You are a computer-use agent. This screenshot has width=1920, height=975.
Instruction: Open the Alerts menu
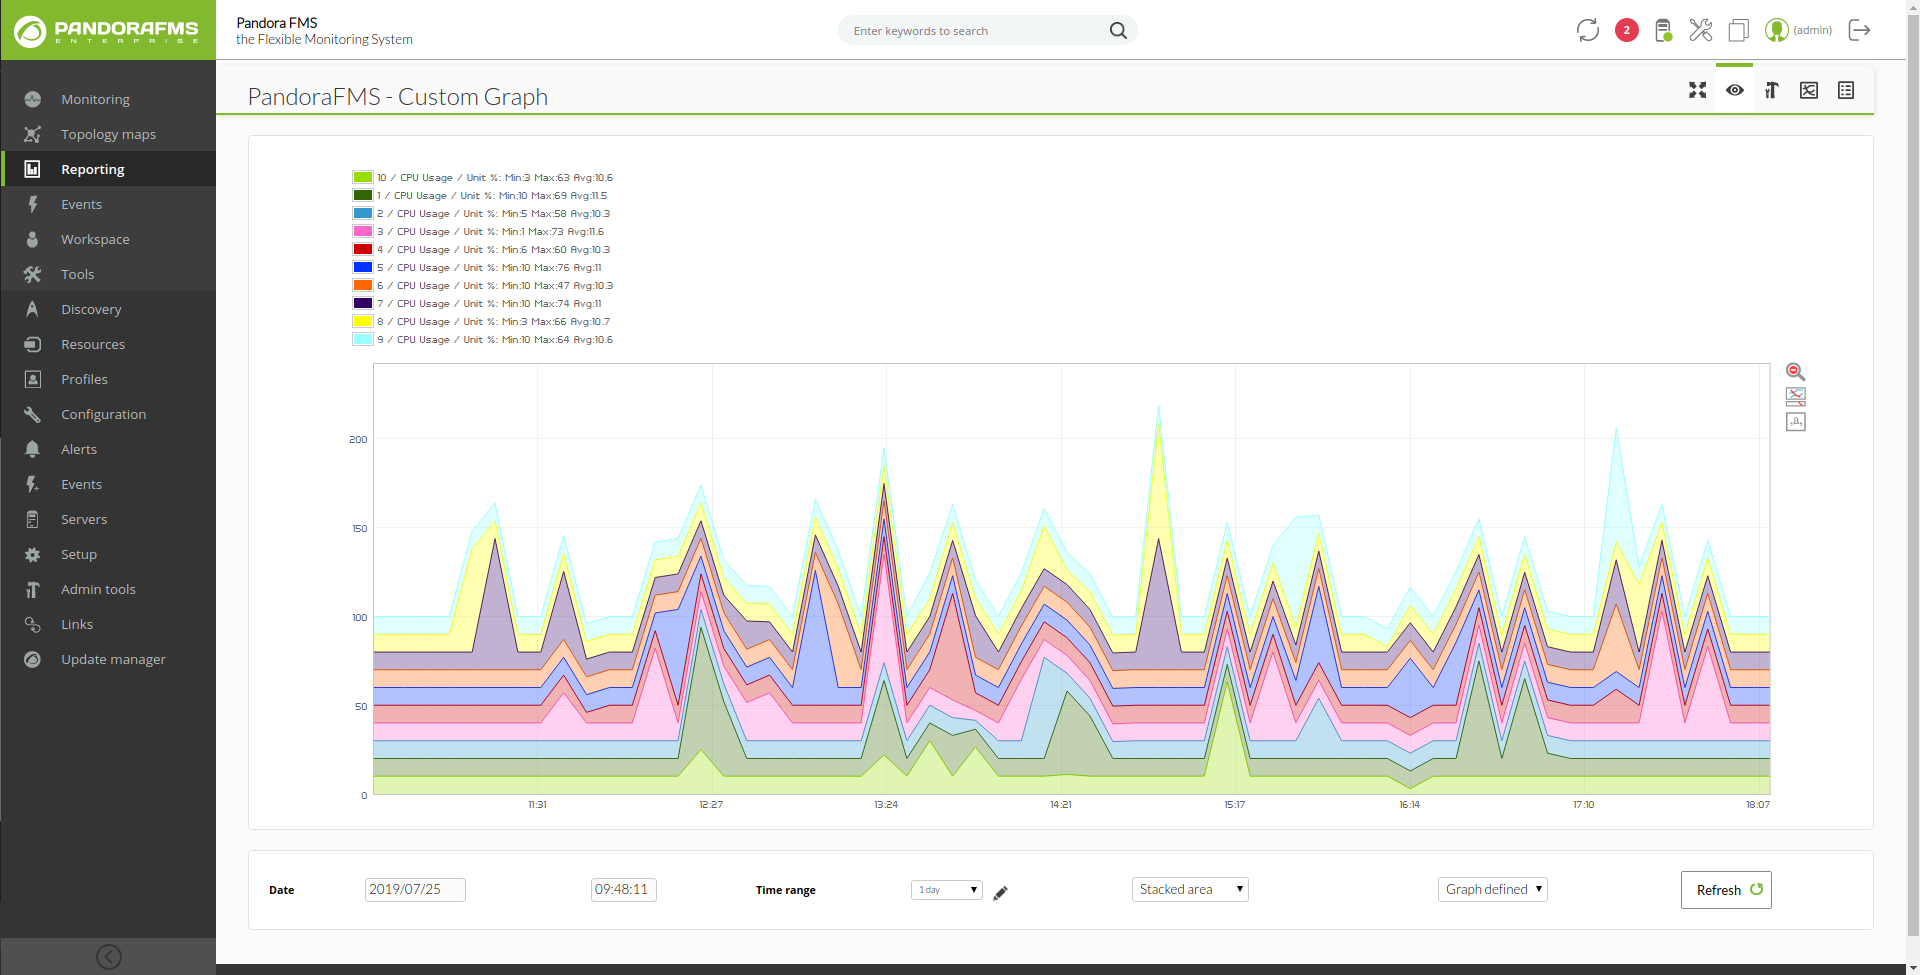click(108, 449)
